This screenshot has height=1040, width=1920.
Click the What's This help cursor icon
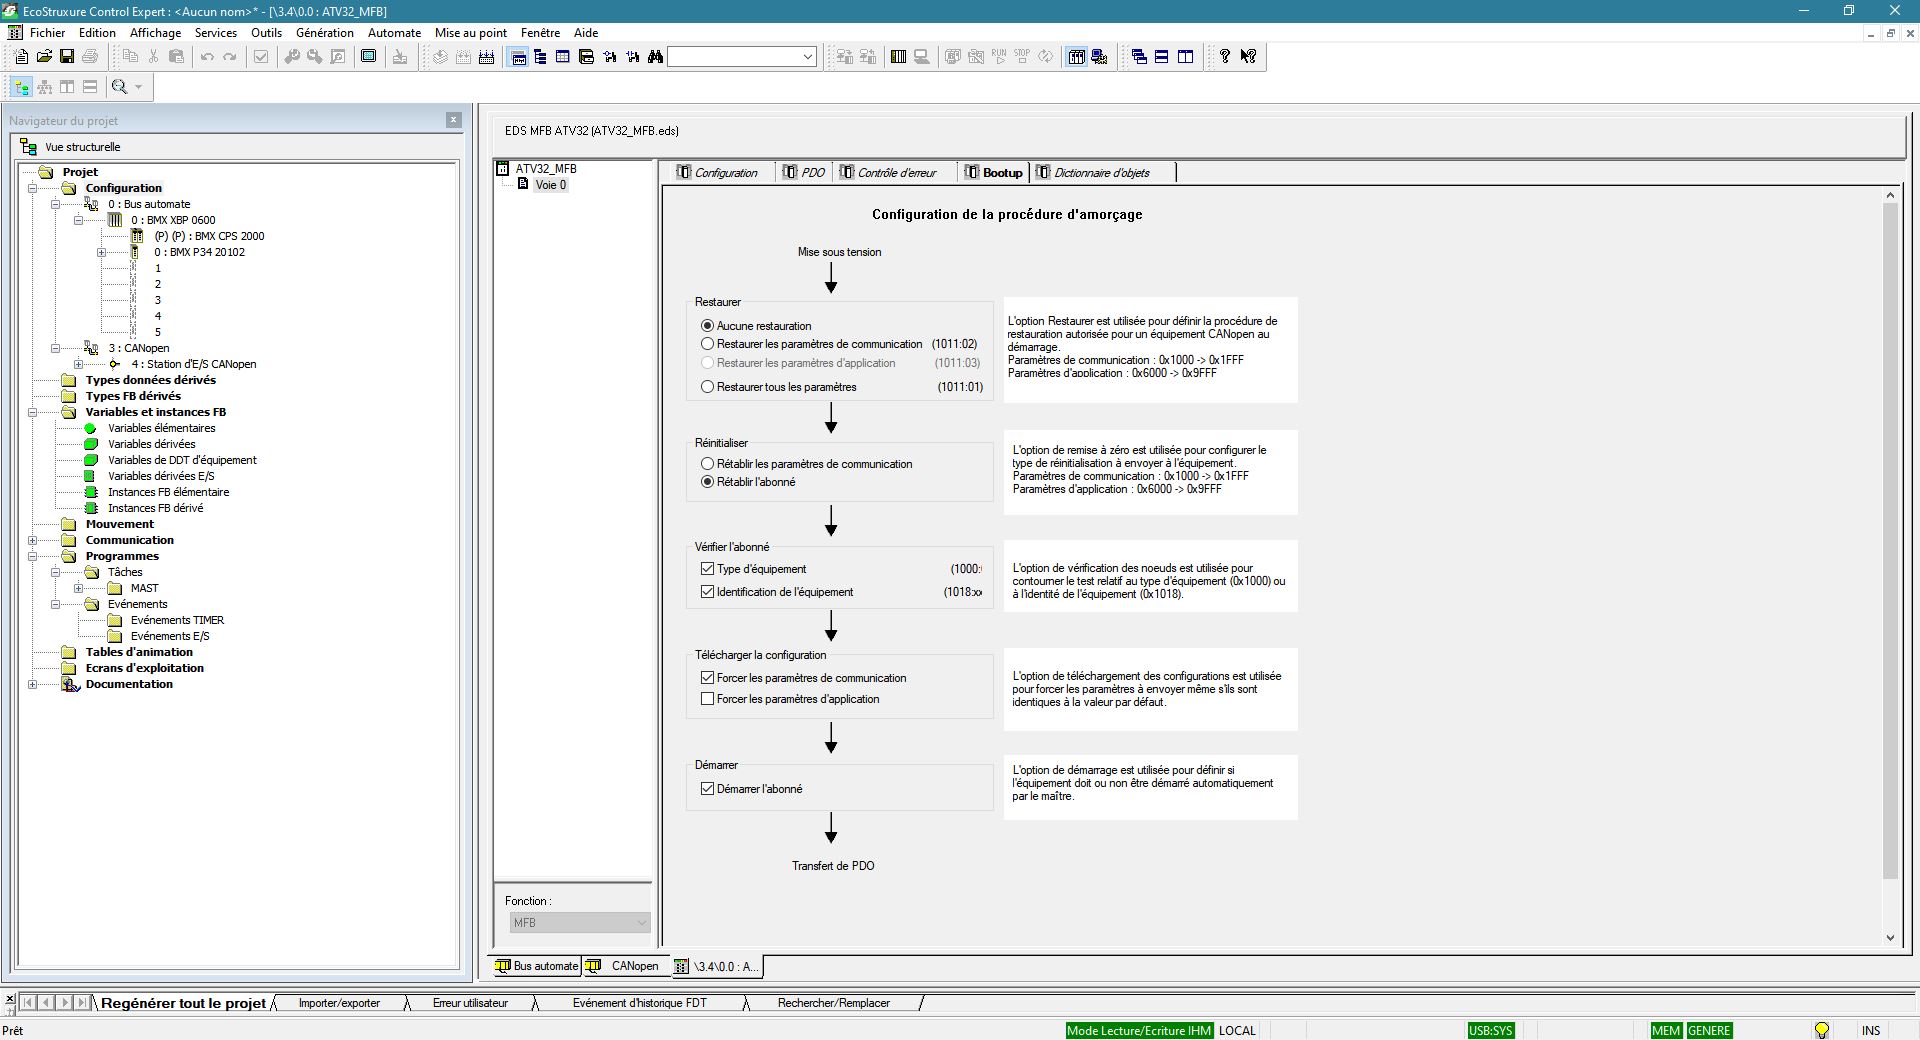(x=1248, y=57)
